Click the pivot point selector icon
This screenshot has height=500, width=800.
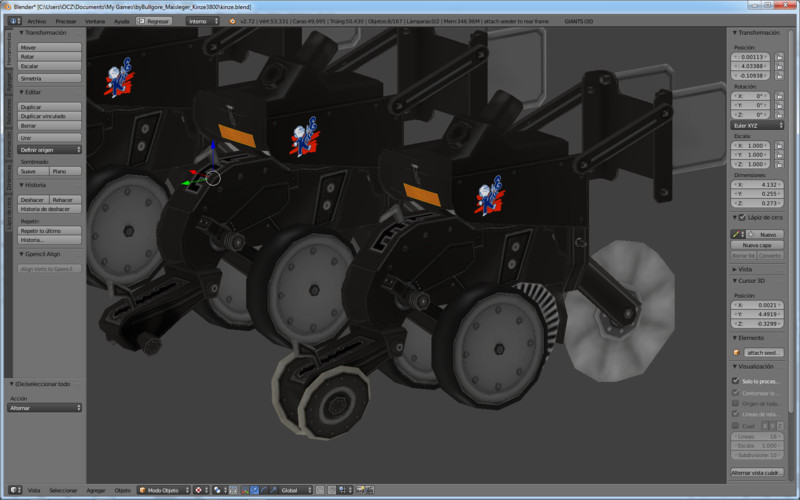pyautogui.click(x=217, y=490)
